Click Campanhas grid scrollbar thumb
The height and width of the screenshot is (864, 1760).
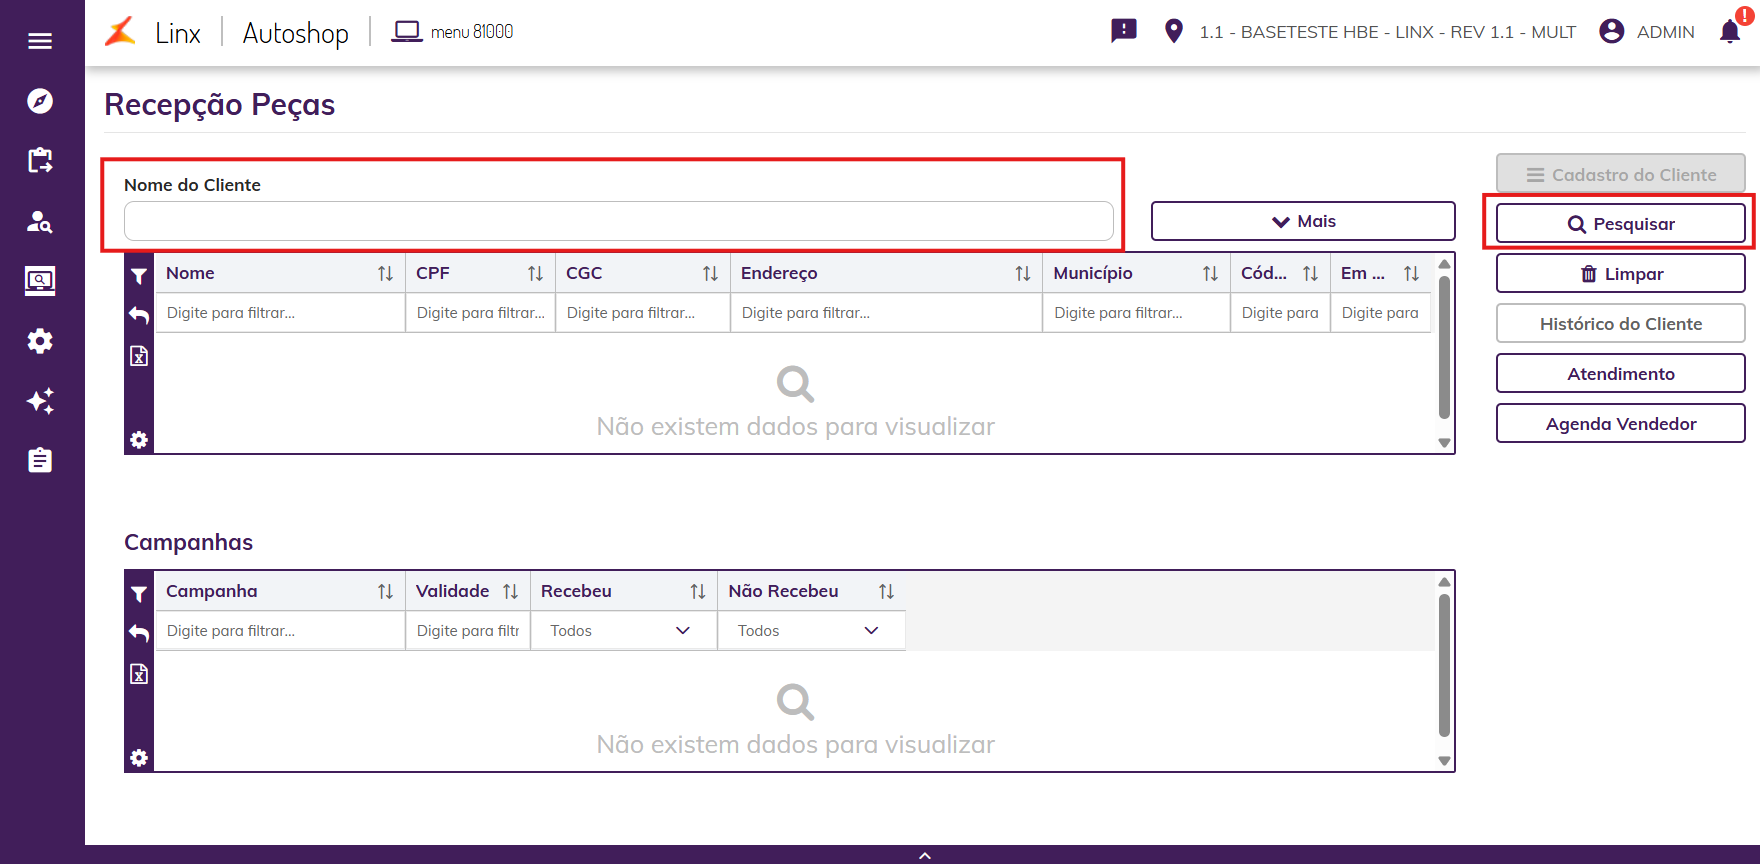(1444, 665)
